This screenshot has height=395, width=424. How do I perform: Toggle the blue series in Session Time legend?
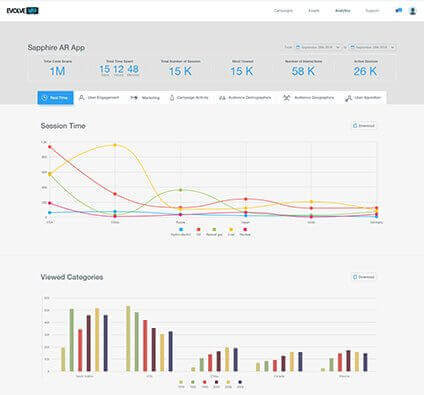181,232
